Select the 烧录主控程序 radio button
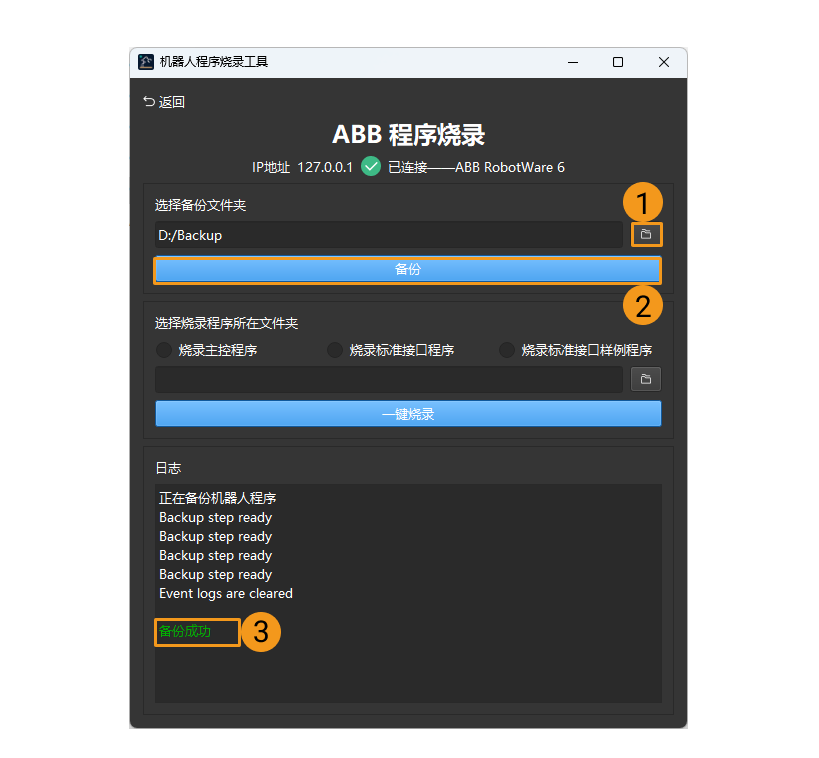 pos(163,350)
